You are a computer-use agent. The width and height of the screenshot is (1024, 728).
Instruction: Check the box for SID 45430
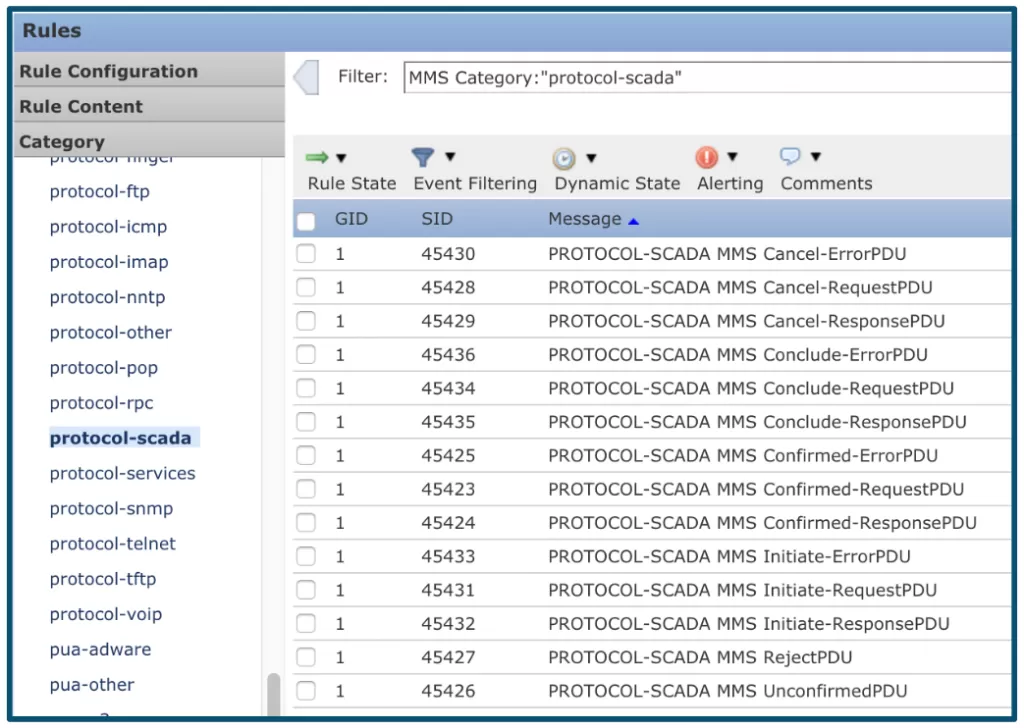pos(306,254)
